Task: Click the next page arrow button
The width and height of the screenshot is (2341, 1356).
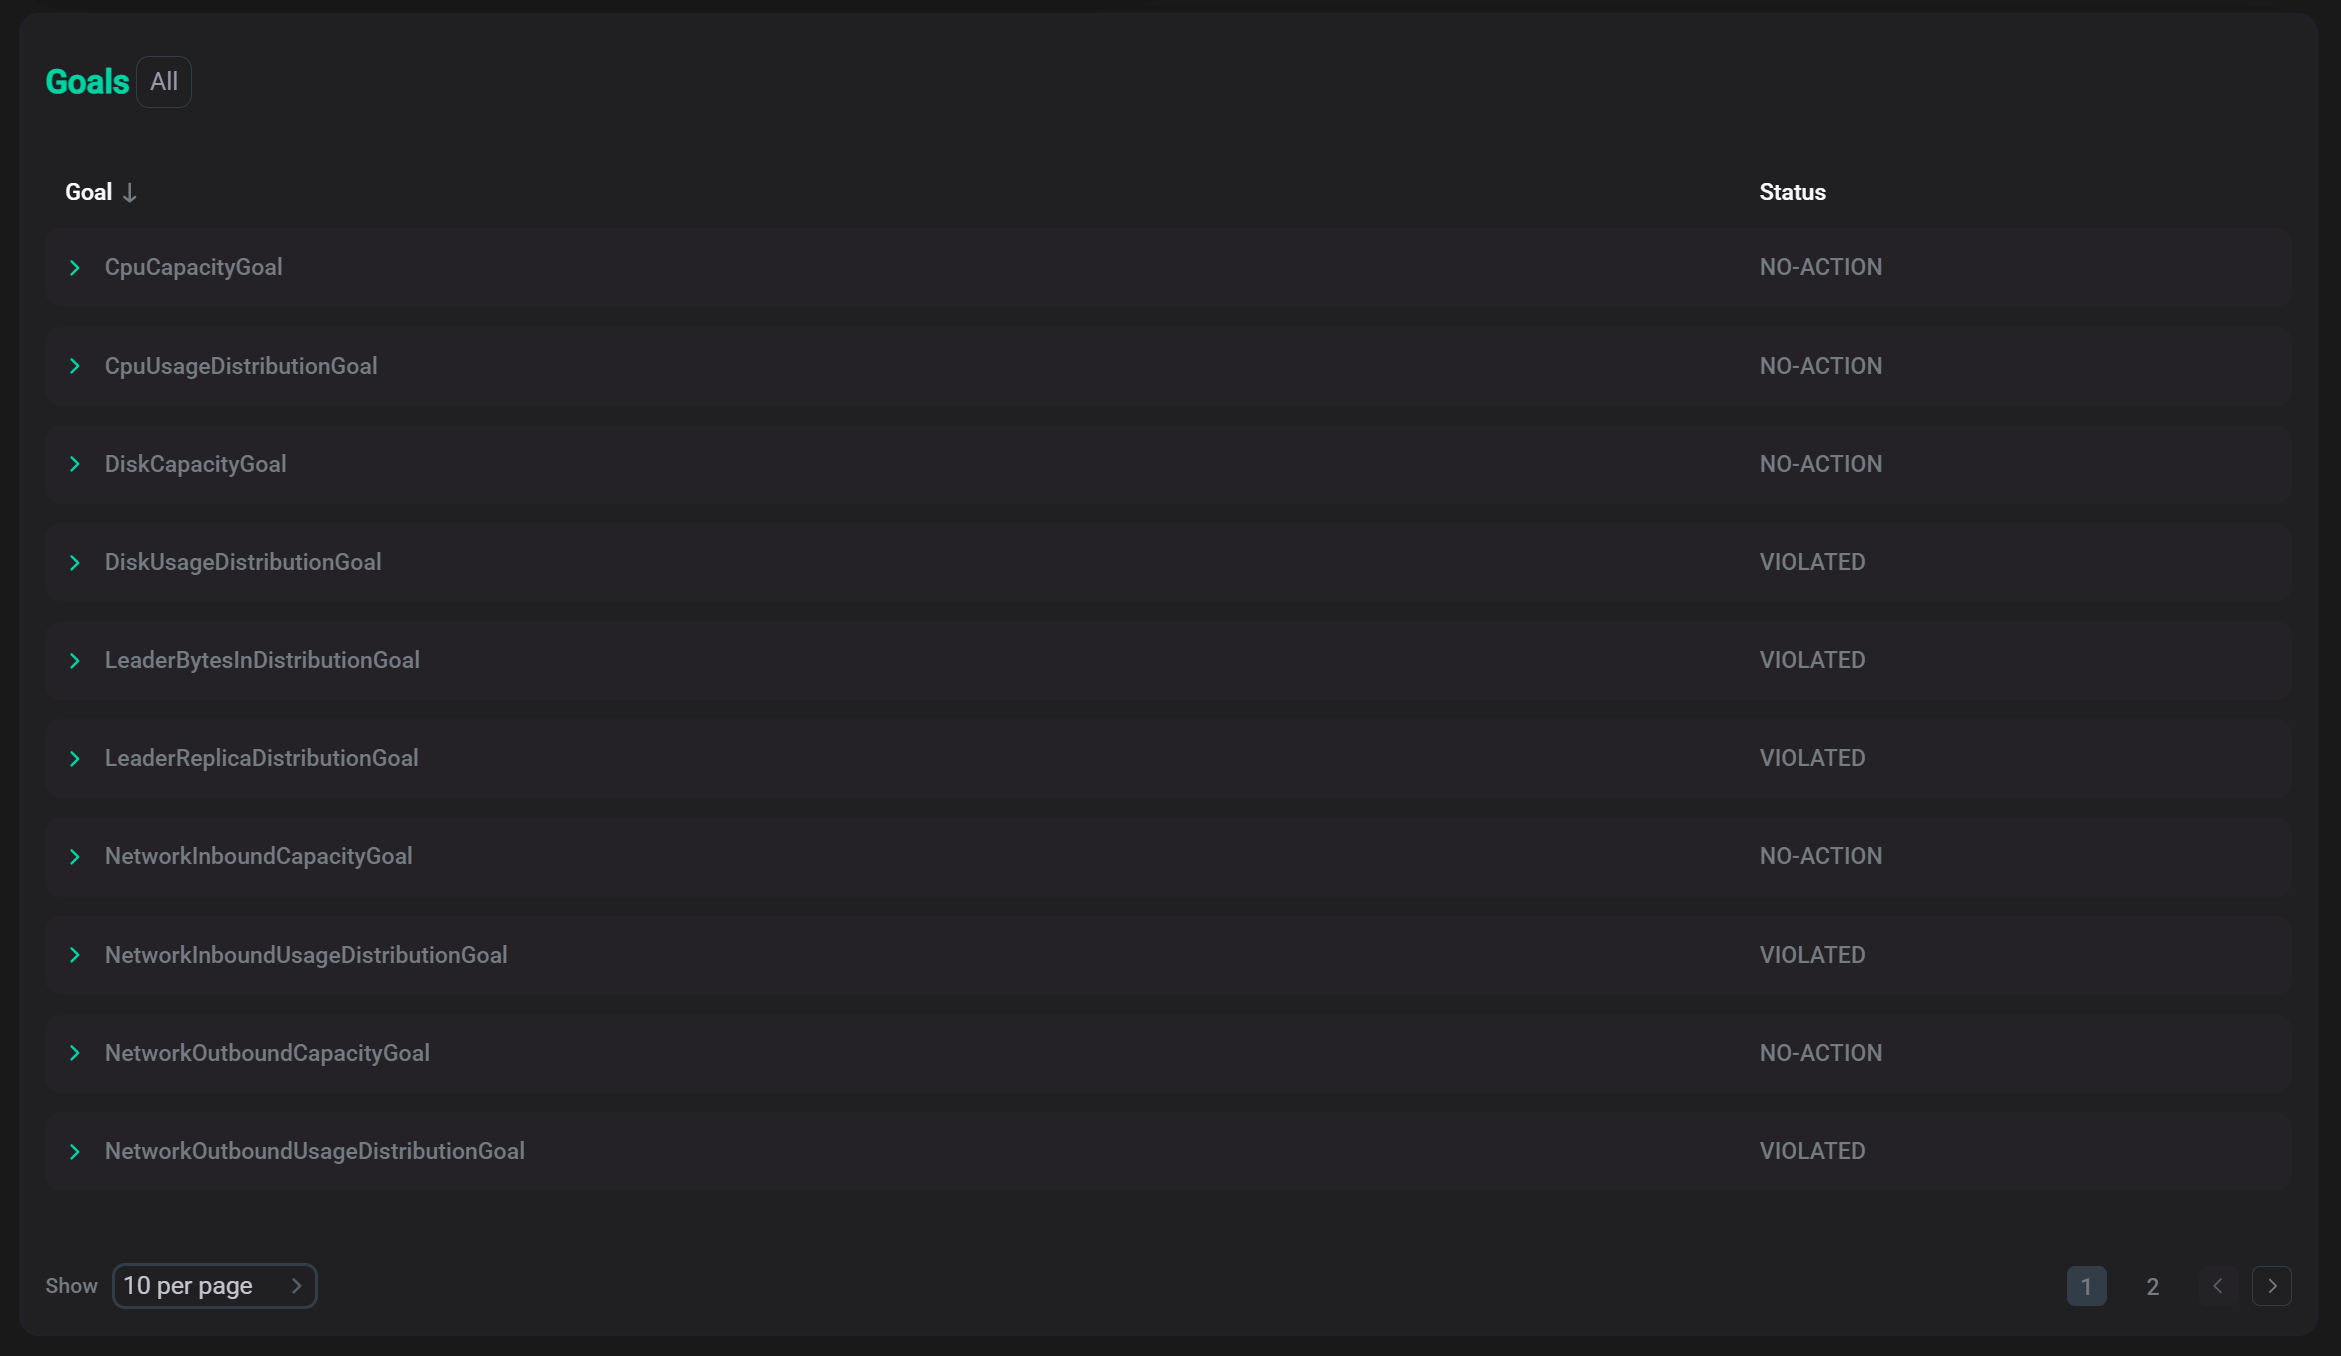Action: 2272,1286
